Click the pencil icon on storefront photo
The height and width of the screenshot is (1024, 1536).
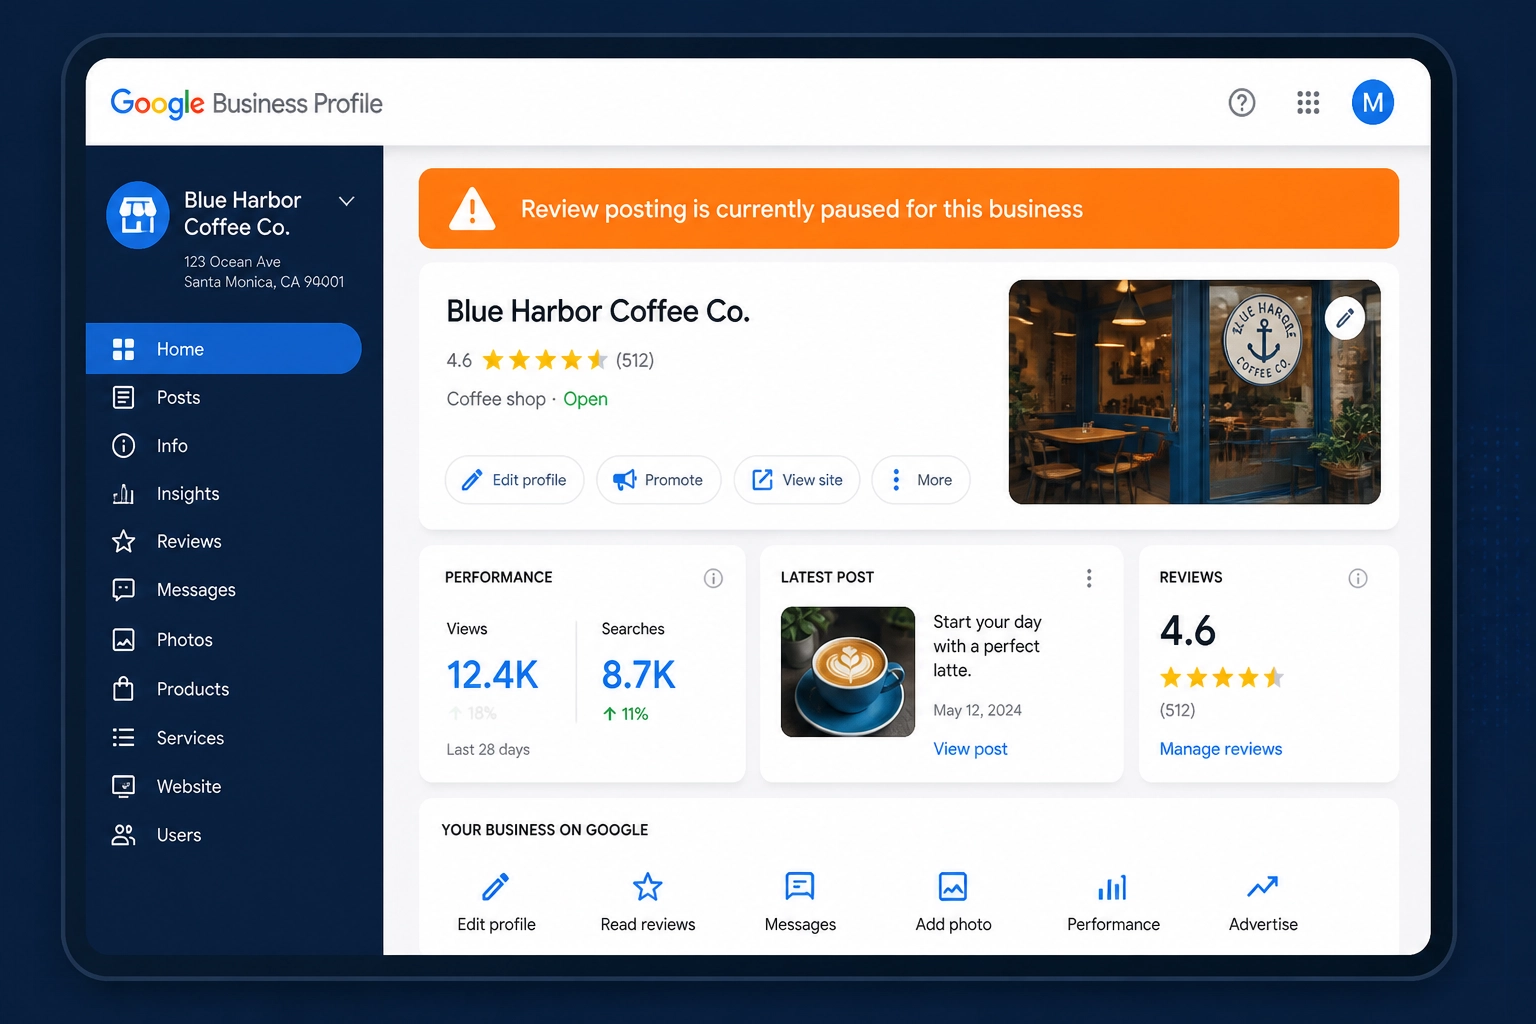[x=1345, y=318]
